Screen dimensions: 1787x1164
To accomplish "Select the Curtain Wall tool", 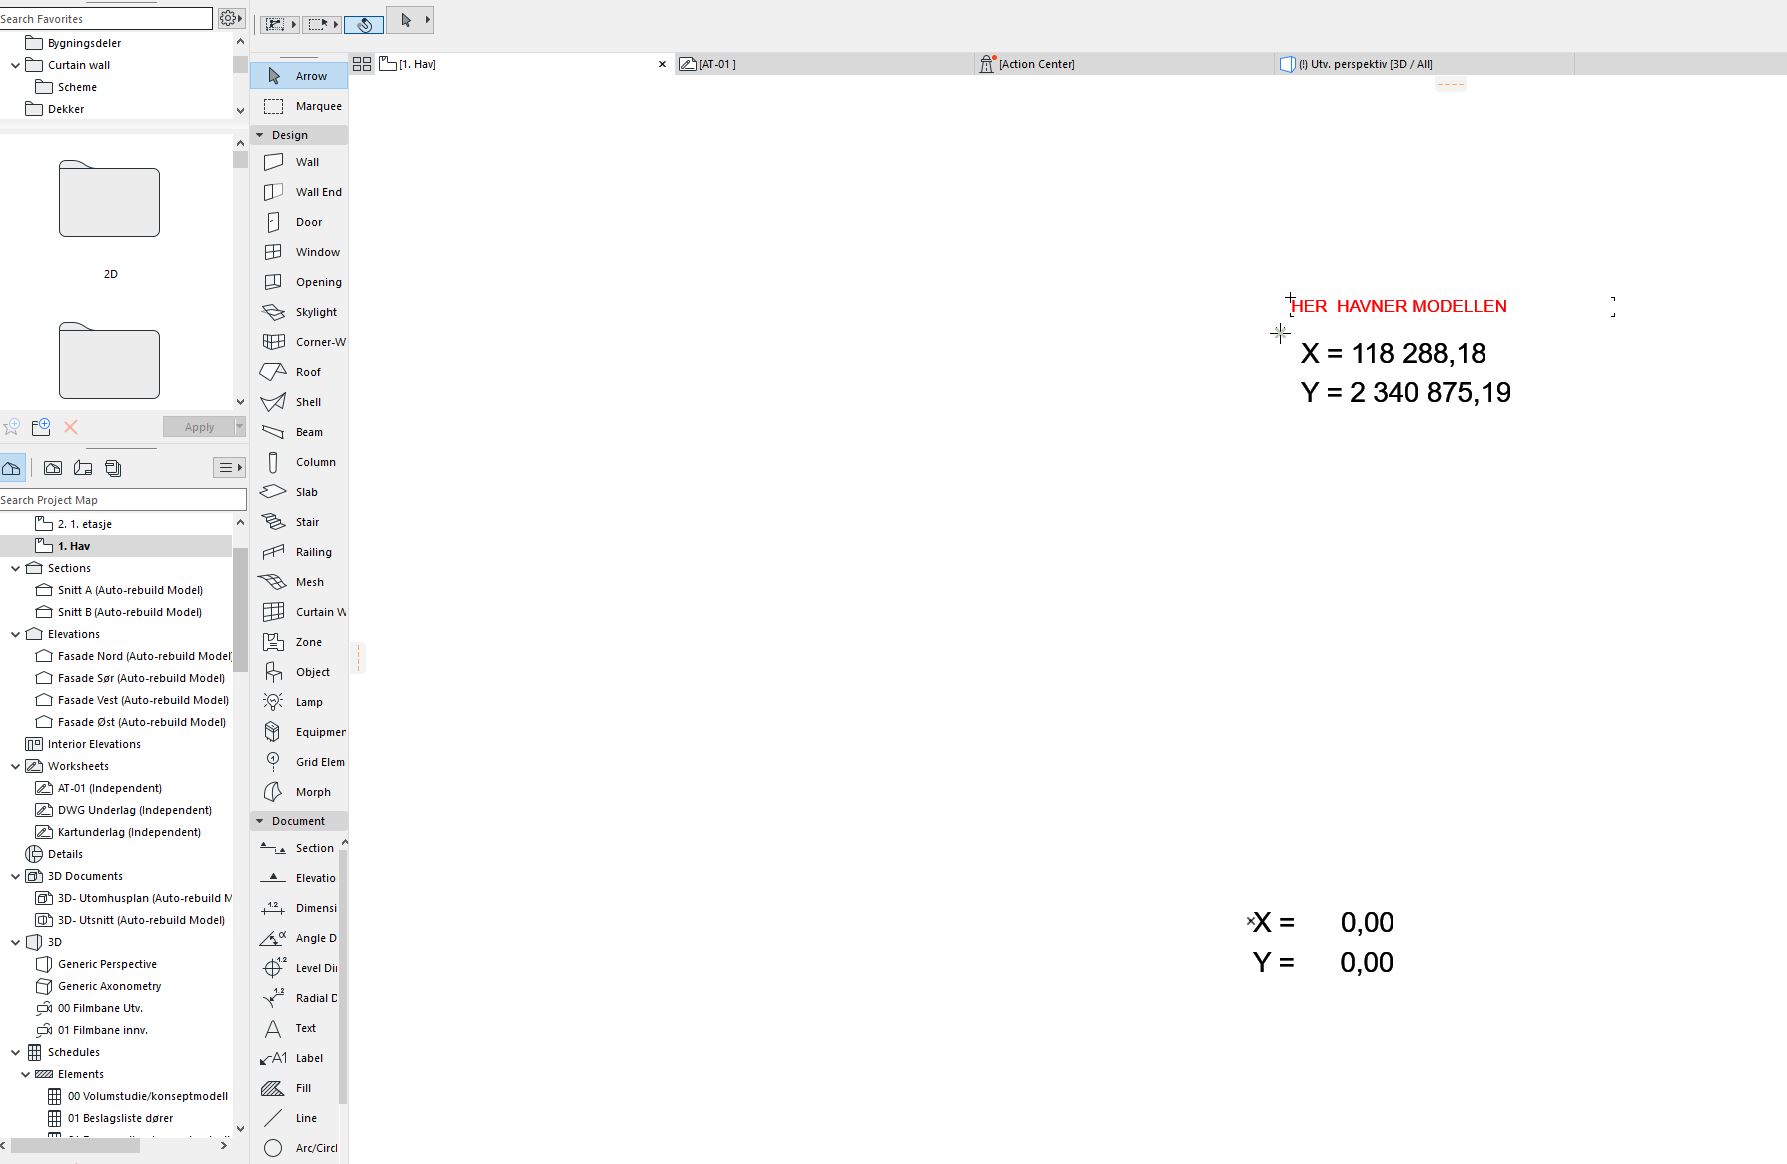I will click(x=298, y=612).
